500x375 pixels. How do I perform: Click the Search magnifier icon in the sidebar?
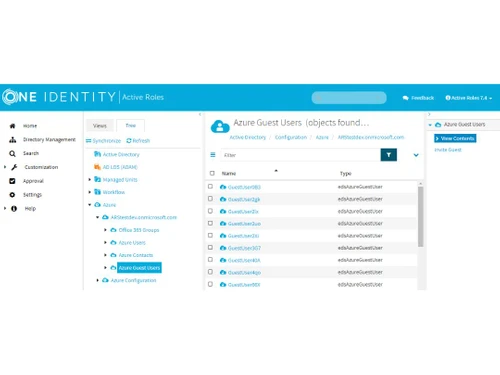coord(12,153)
